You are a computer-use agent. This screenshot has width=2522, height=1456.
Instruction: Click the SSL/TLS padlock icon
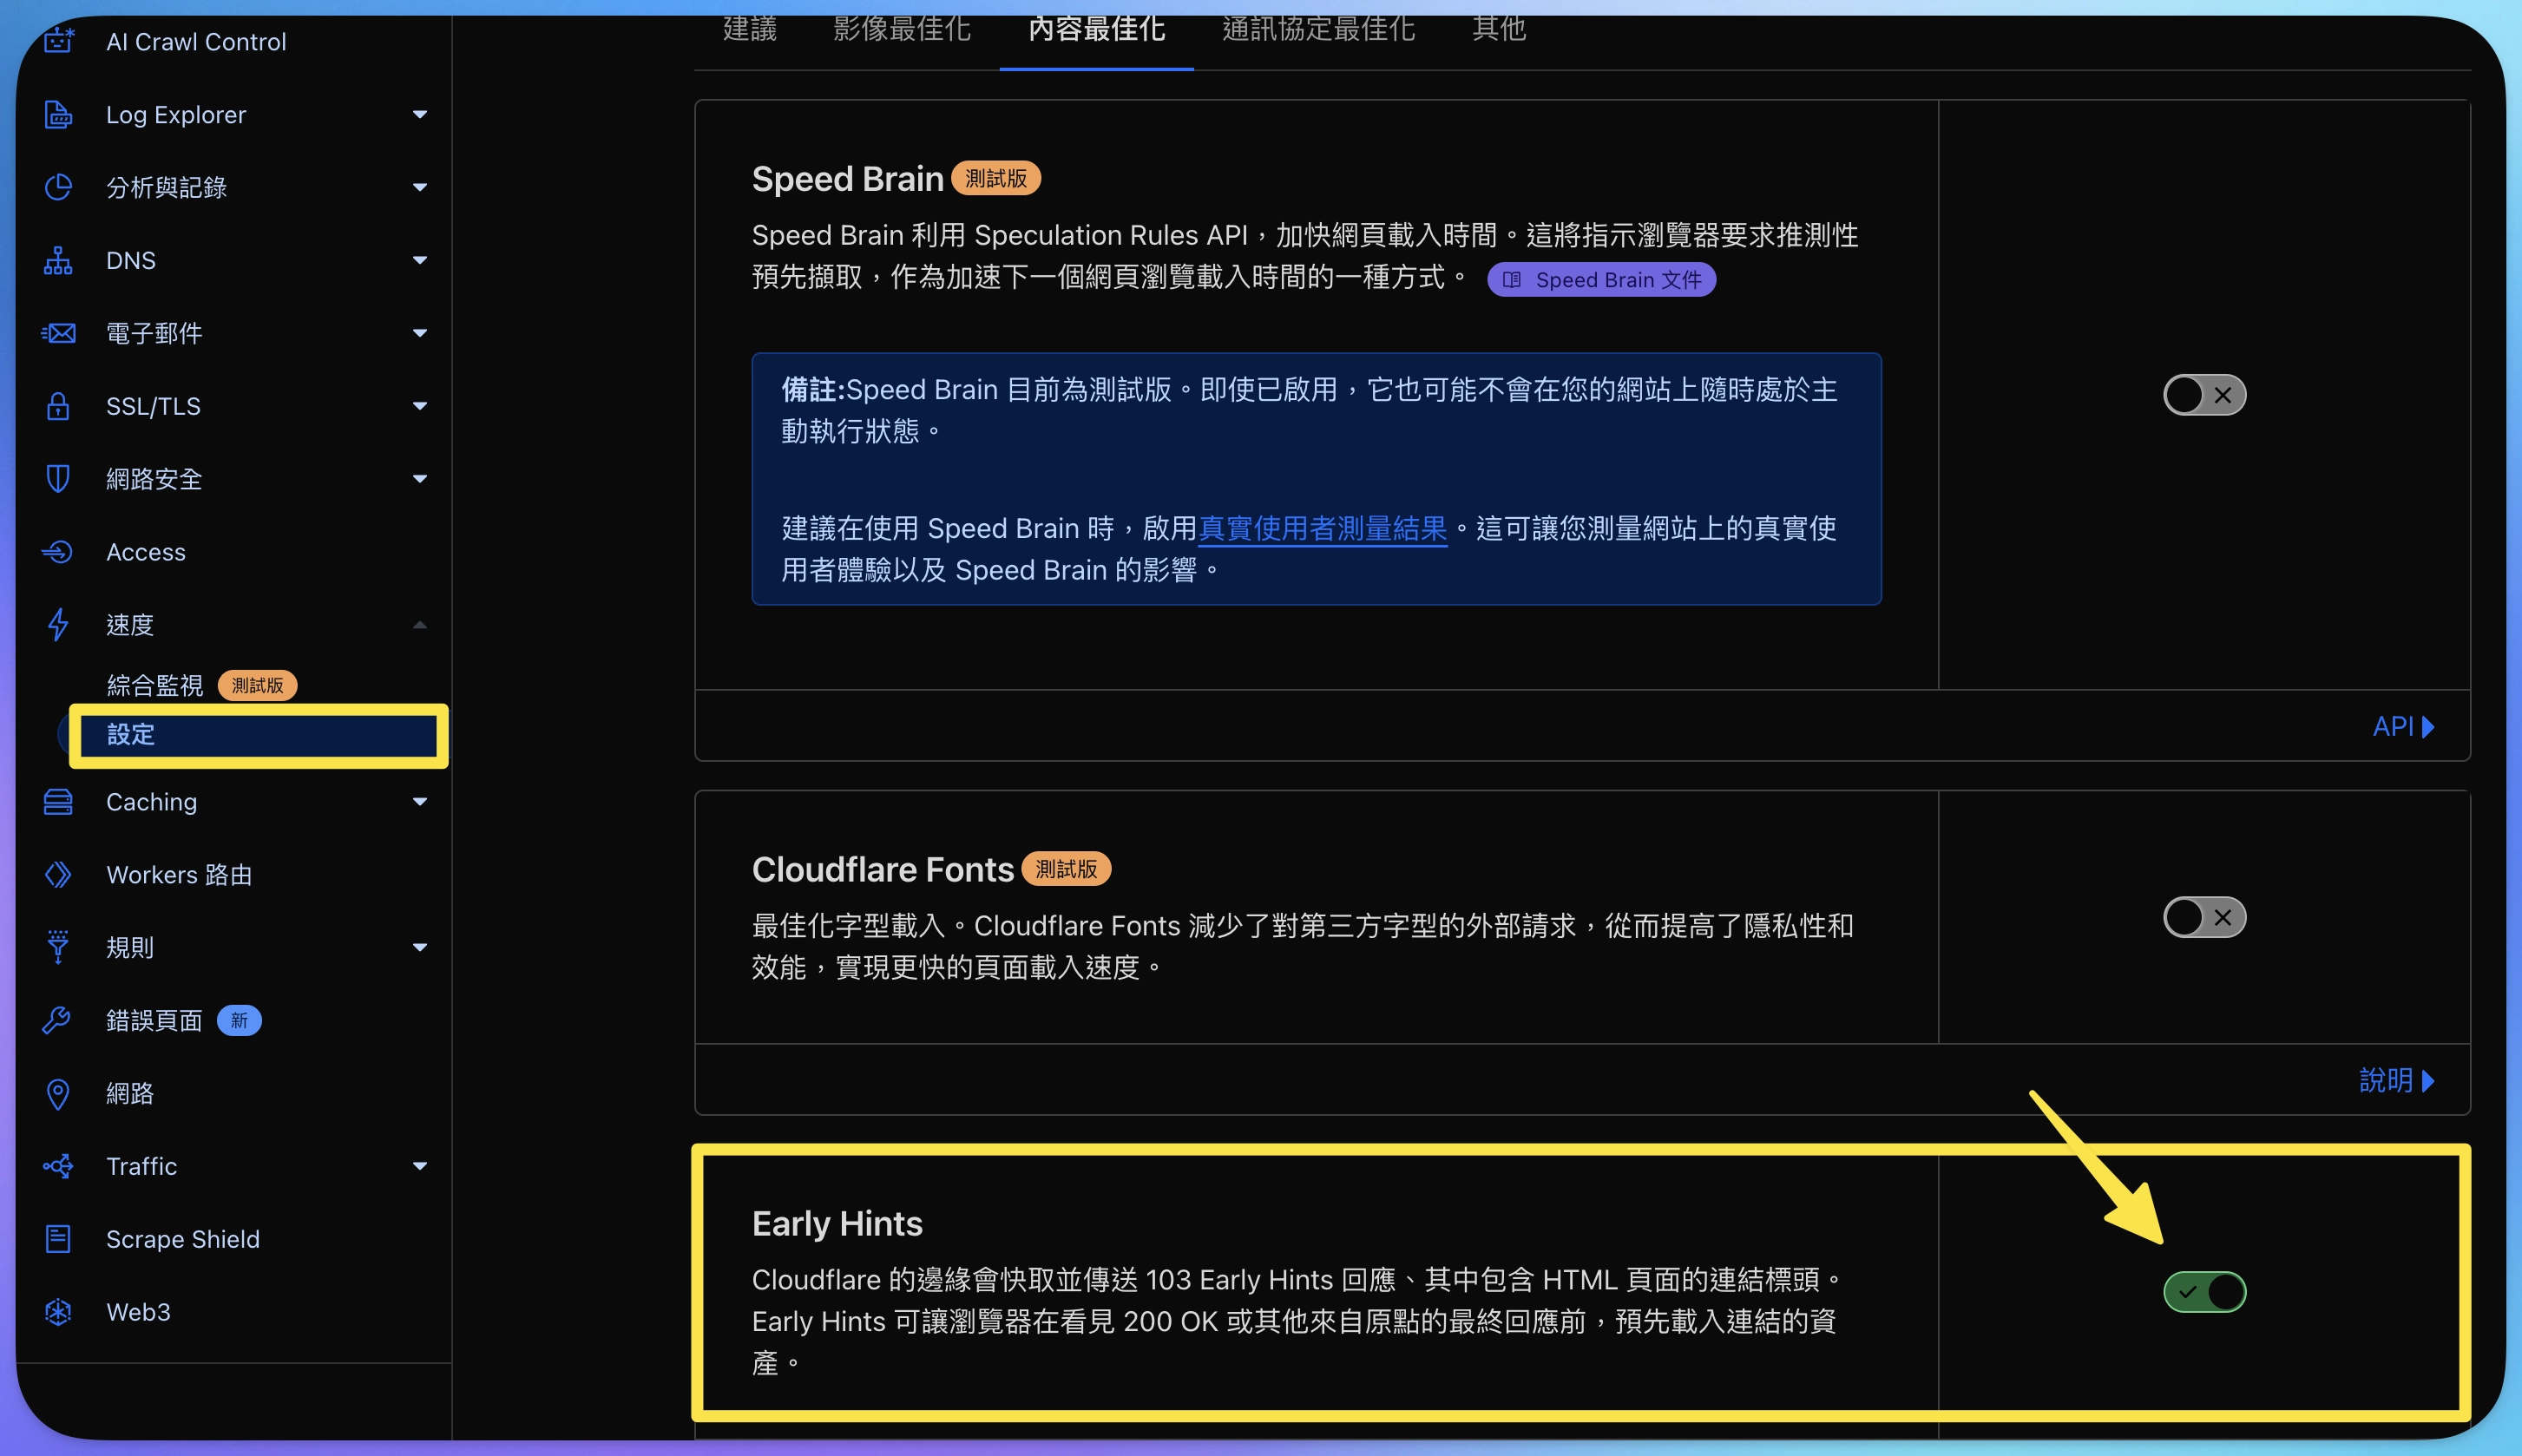(x=58, y=406)
